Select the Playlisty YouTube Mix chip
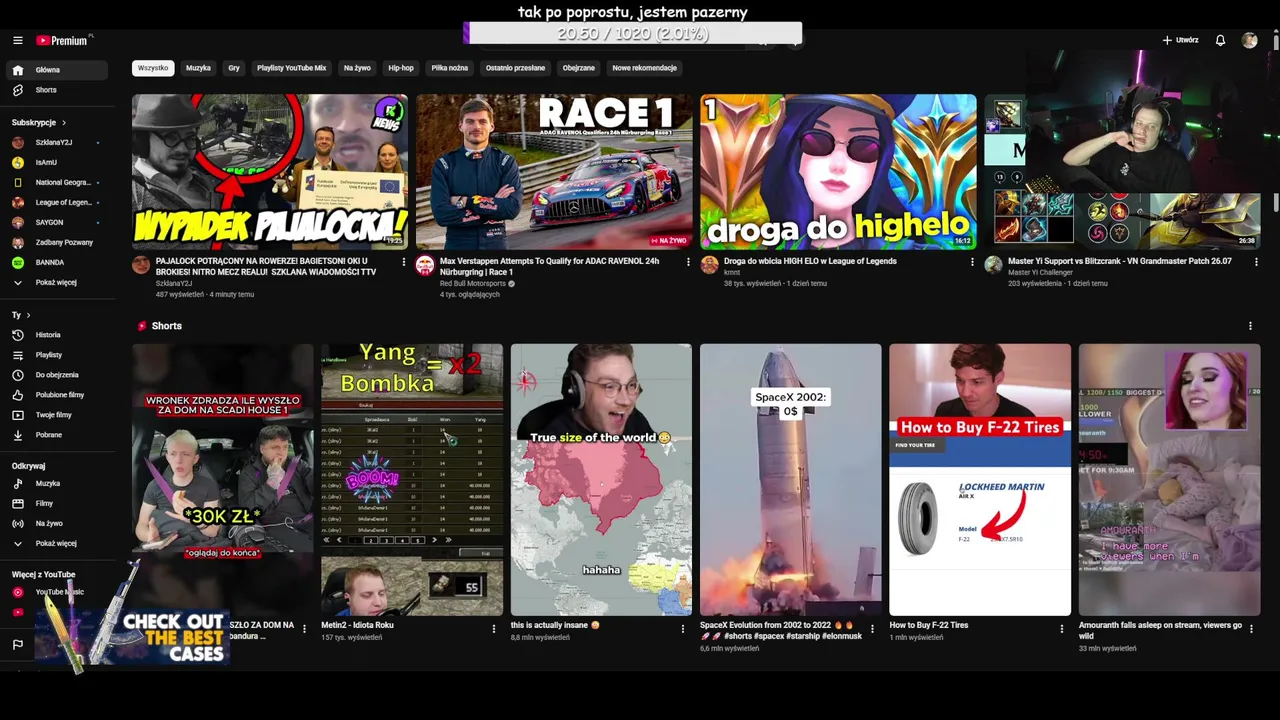The image size is (1280, 720). coord(291,68)
